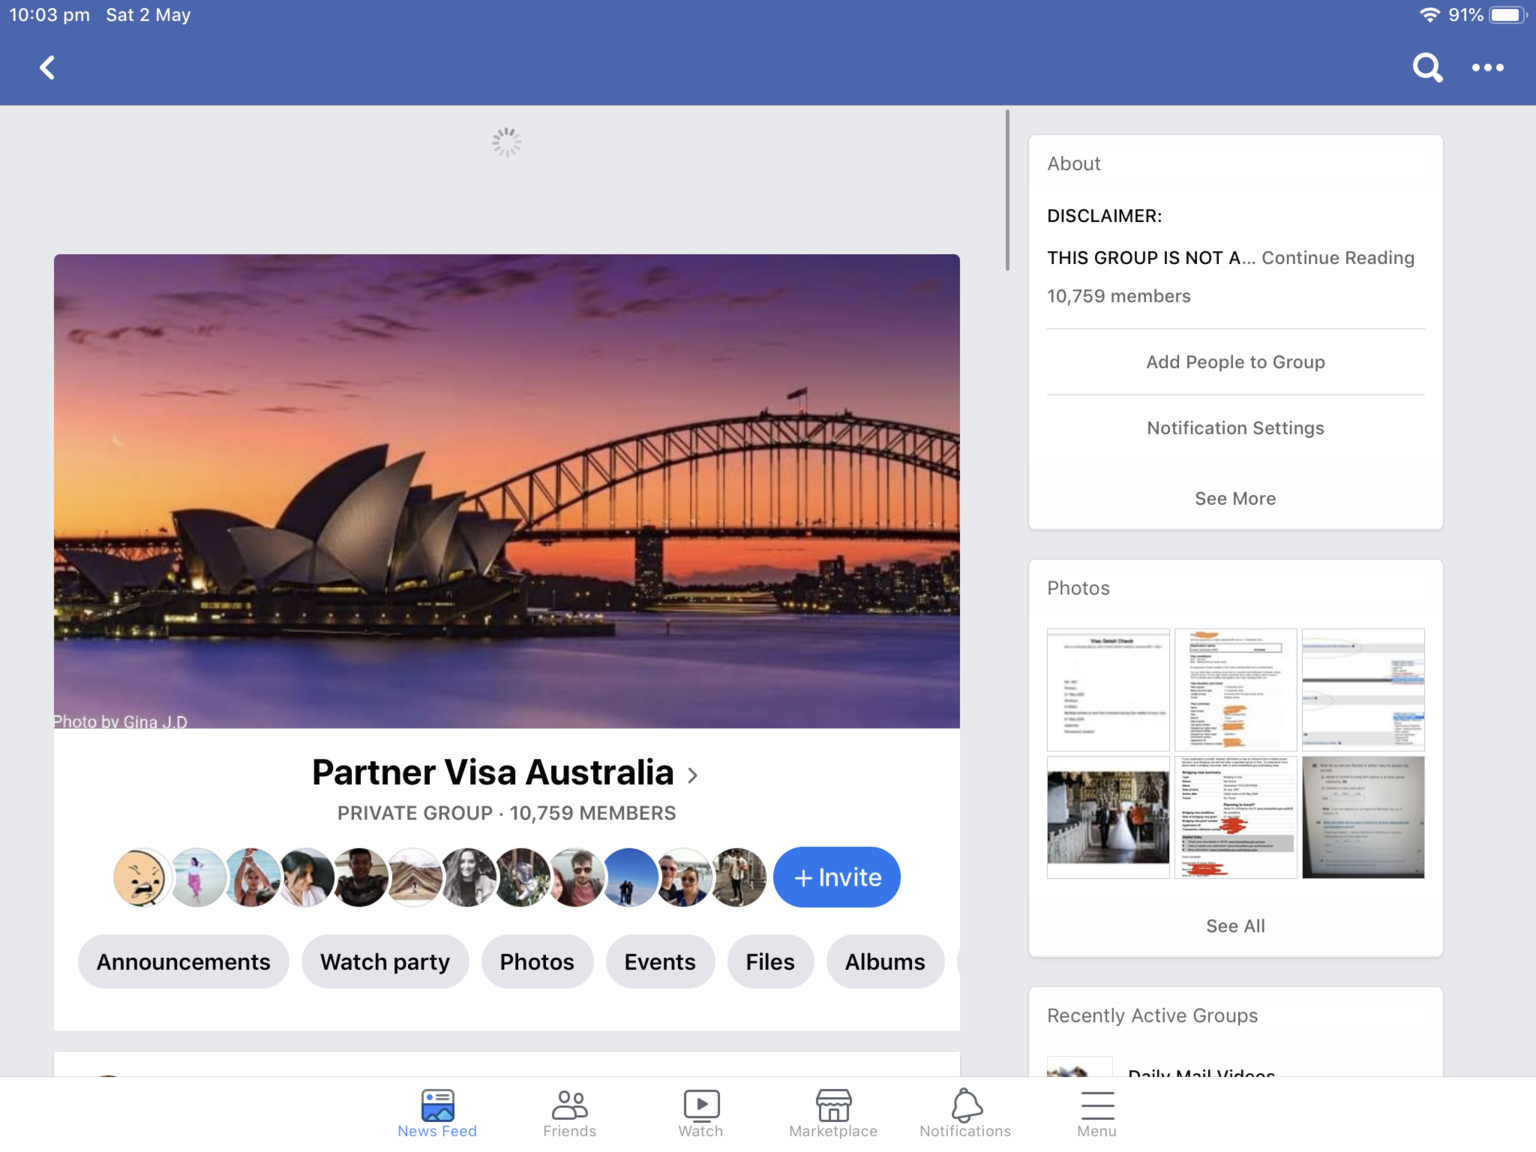Open the News Feed tab
Image resolution: width=1536 pixels, height=1152 pixels.
click(437, 1113)
